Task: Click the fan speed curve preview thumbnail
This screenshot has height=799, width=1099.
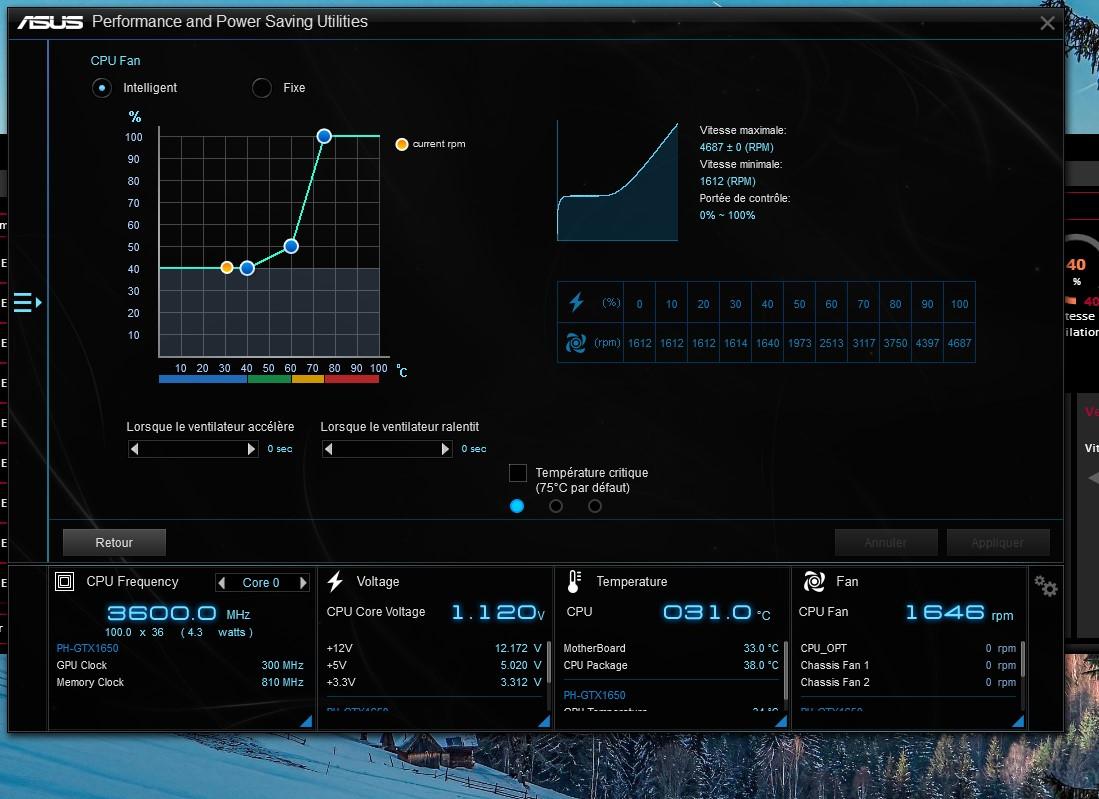Action: click(x=617, y=181)
